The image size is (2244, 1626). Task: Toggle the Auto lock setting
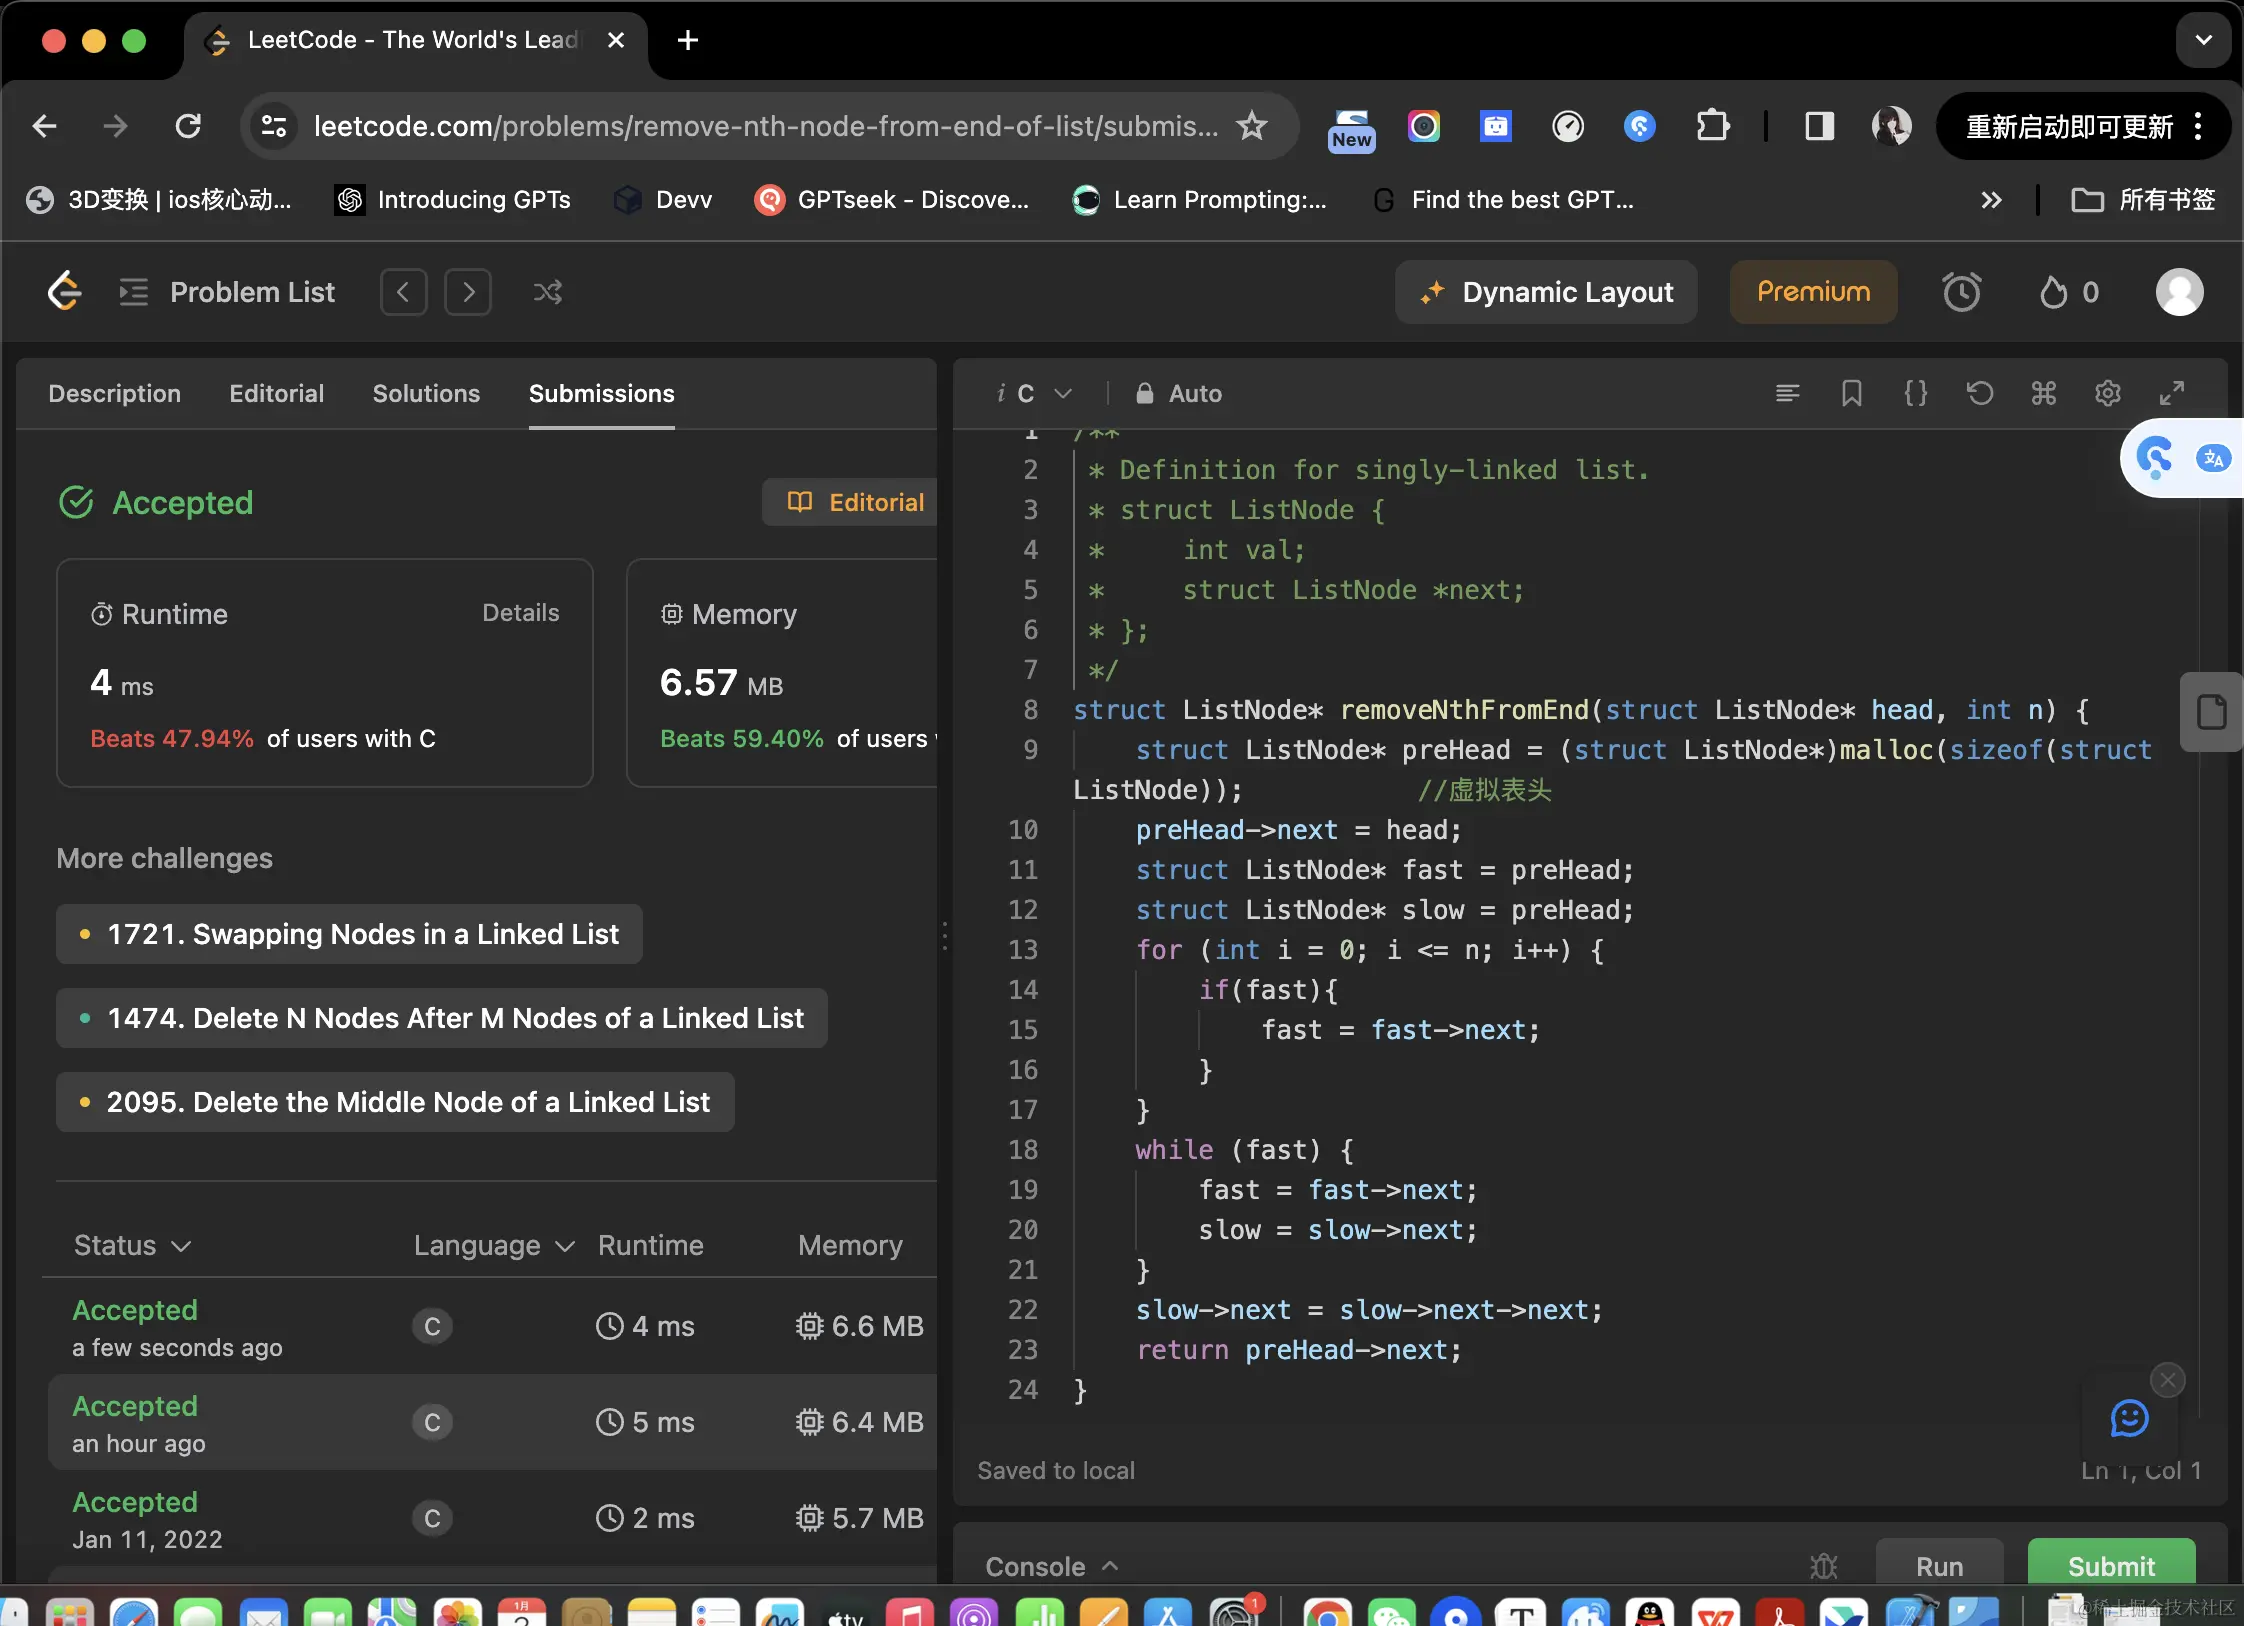click(1180, 393)
